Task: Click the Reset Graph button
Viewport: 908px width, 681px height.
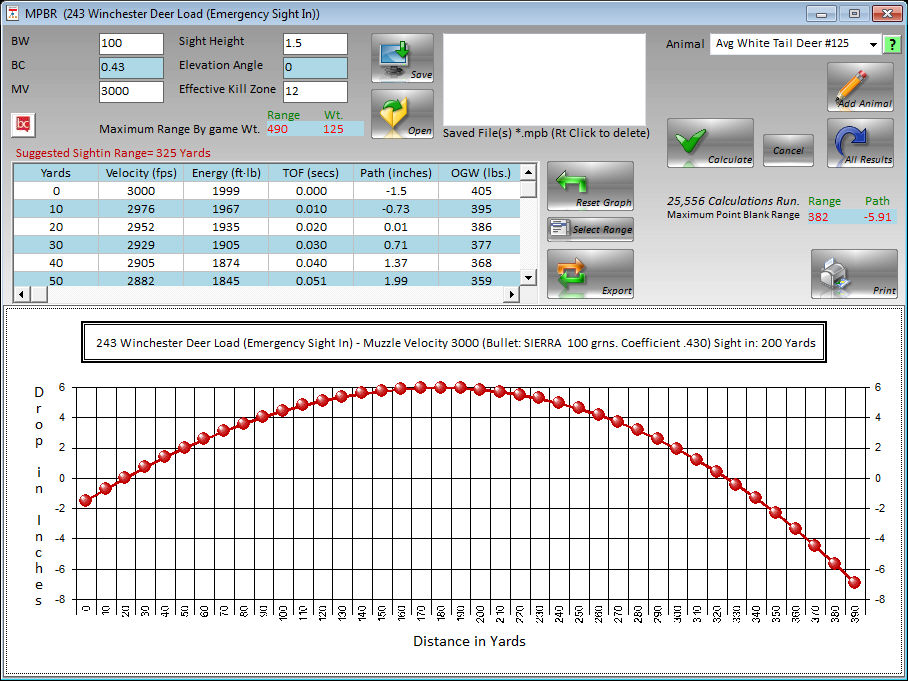Action: (590, 186)
